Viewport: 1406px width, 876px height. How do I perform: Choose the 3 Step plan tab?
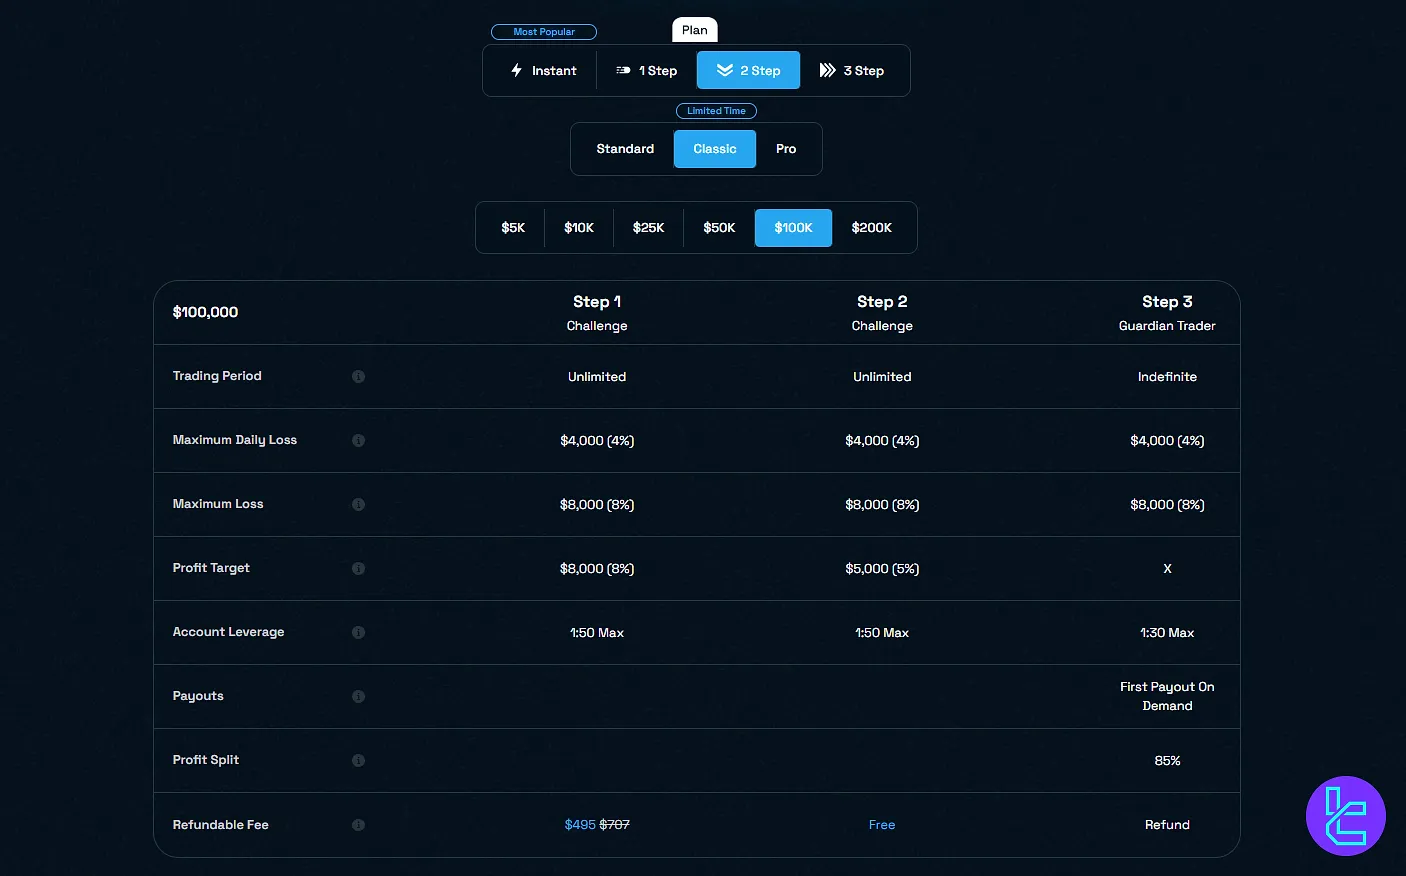coord(852,71)
